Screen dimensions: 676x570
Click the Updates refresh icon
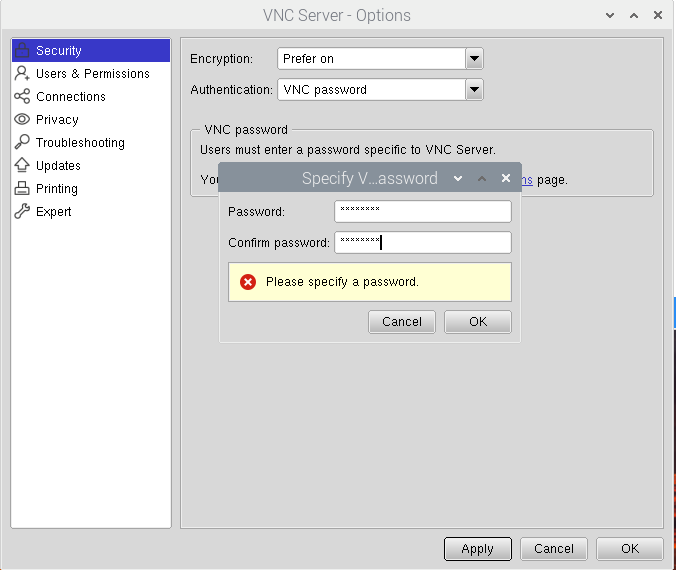[x=22, y=165]
